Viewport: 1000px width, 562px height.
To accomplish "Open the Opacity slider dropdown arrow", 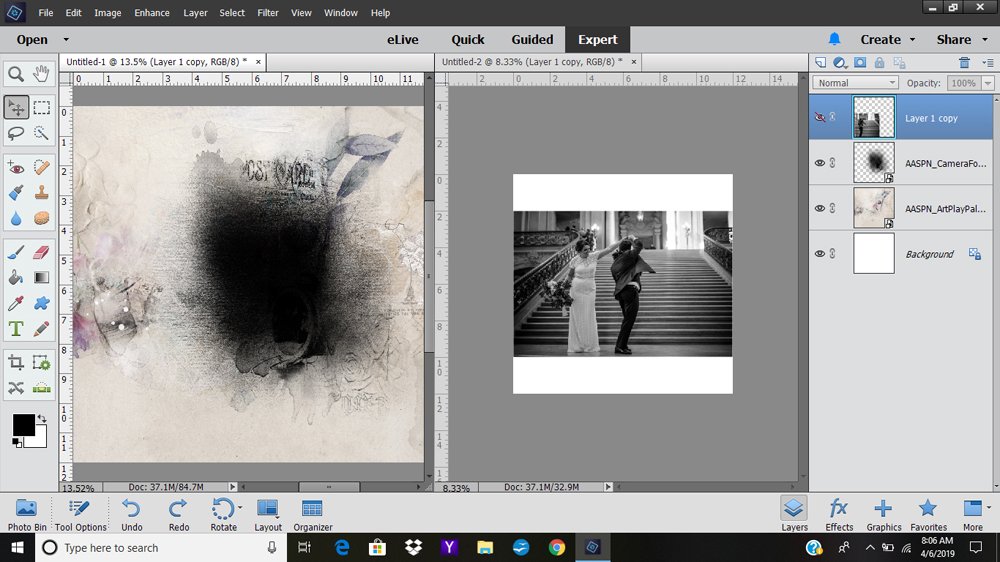I will coord(988,83).
